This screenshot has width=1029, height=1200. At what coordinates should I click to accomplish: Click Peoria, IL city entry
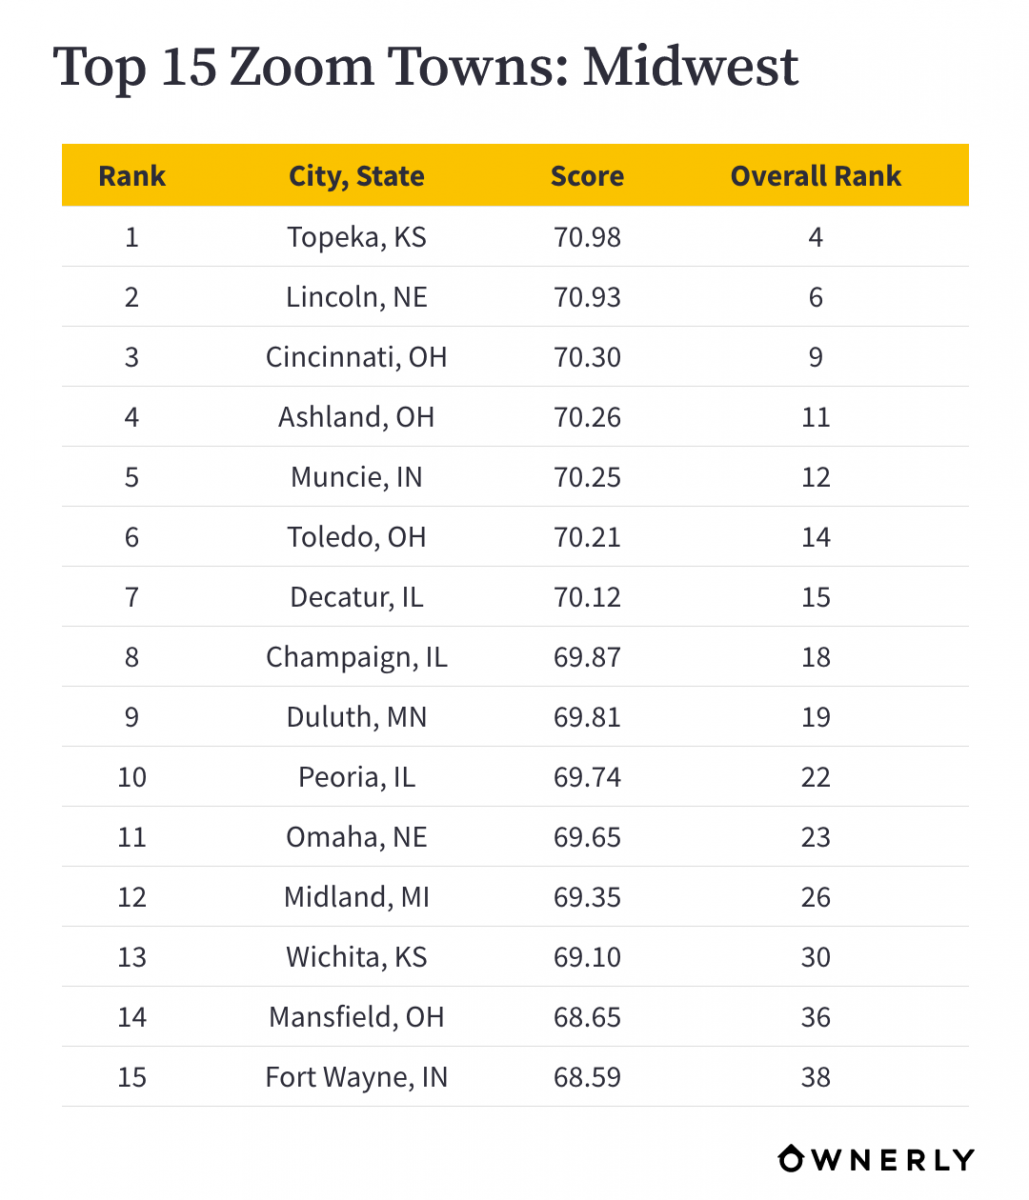tap(357, 777)
